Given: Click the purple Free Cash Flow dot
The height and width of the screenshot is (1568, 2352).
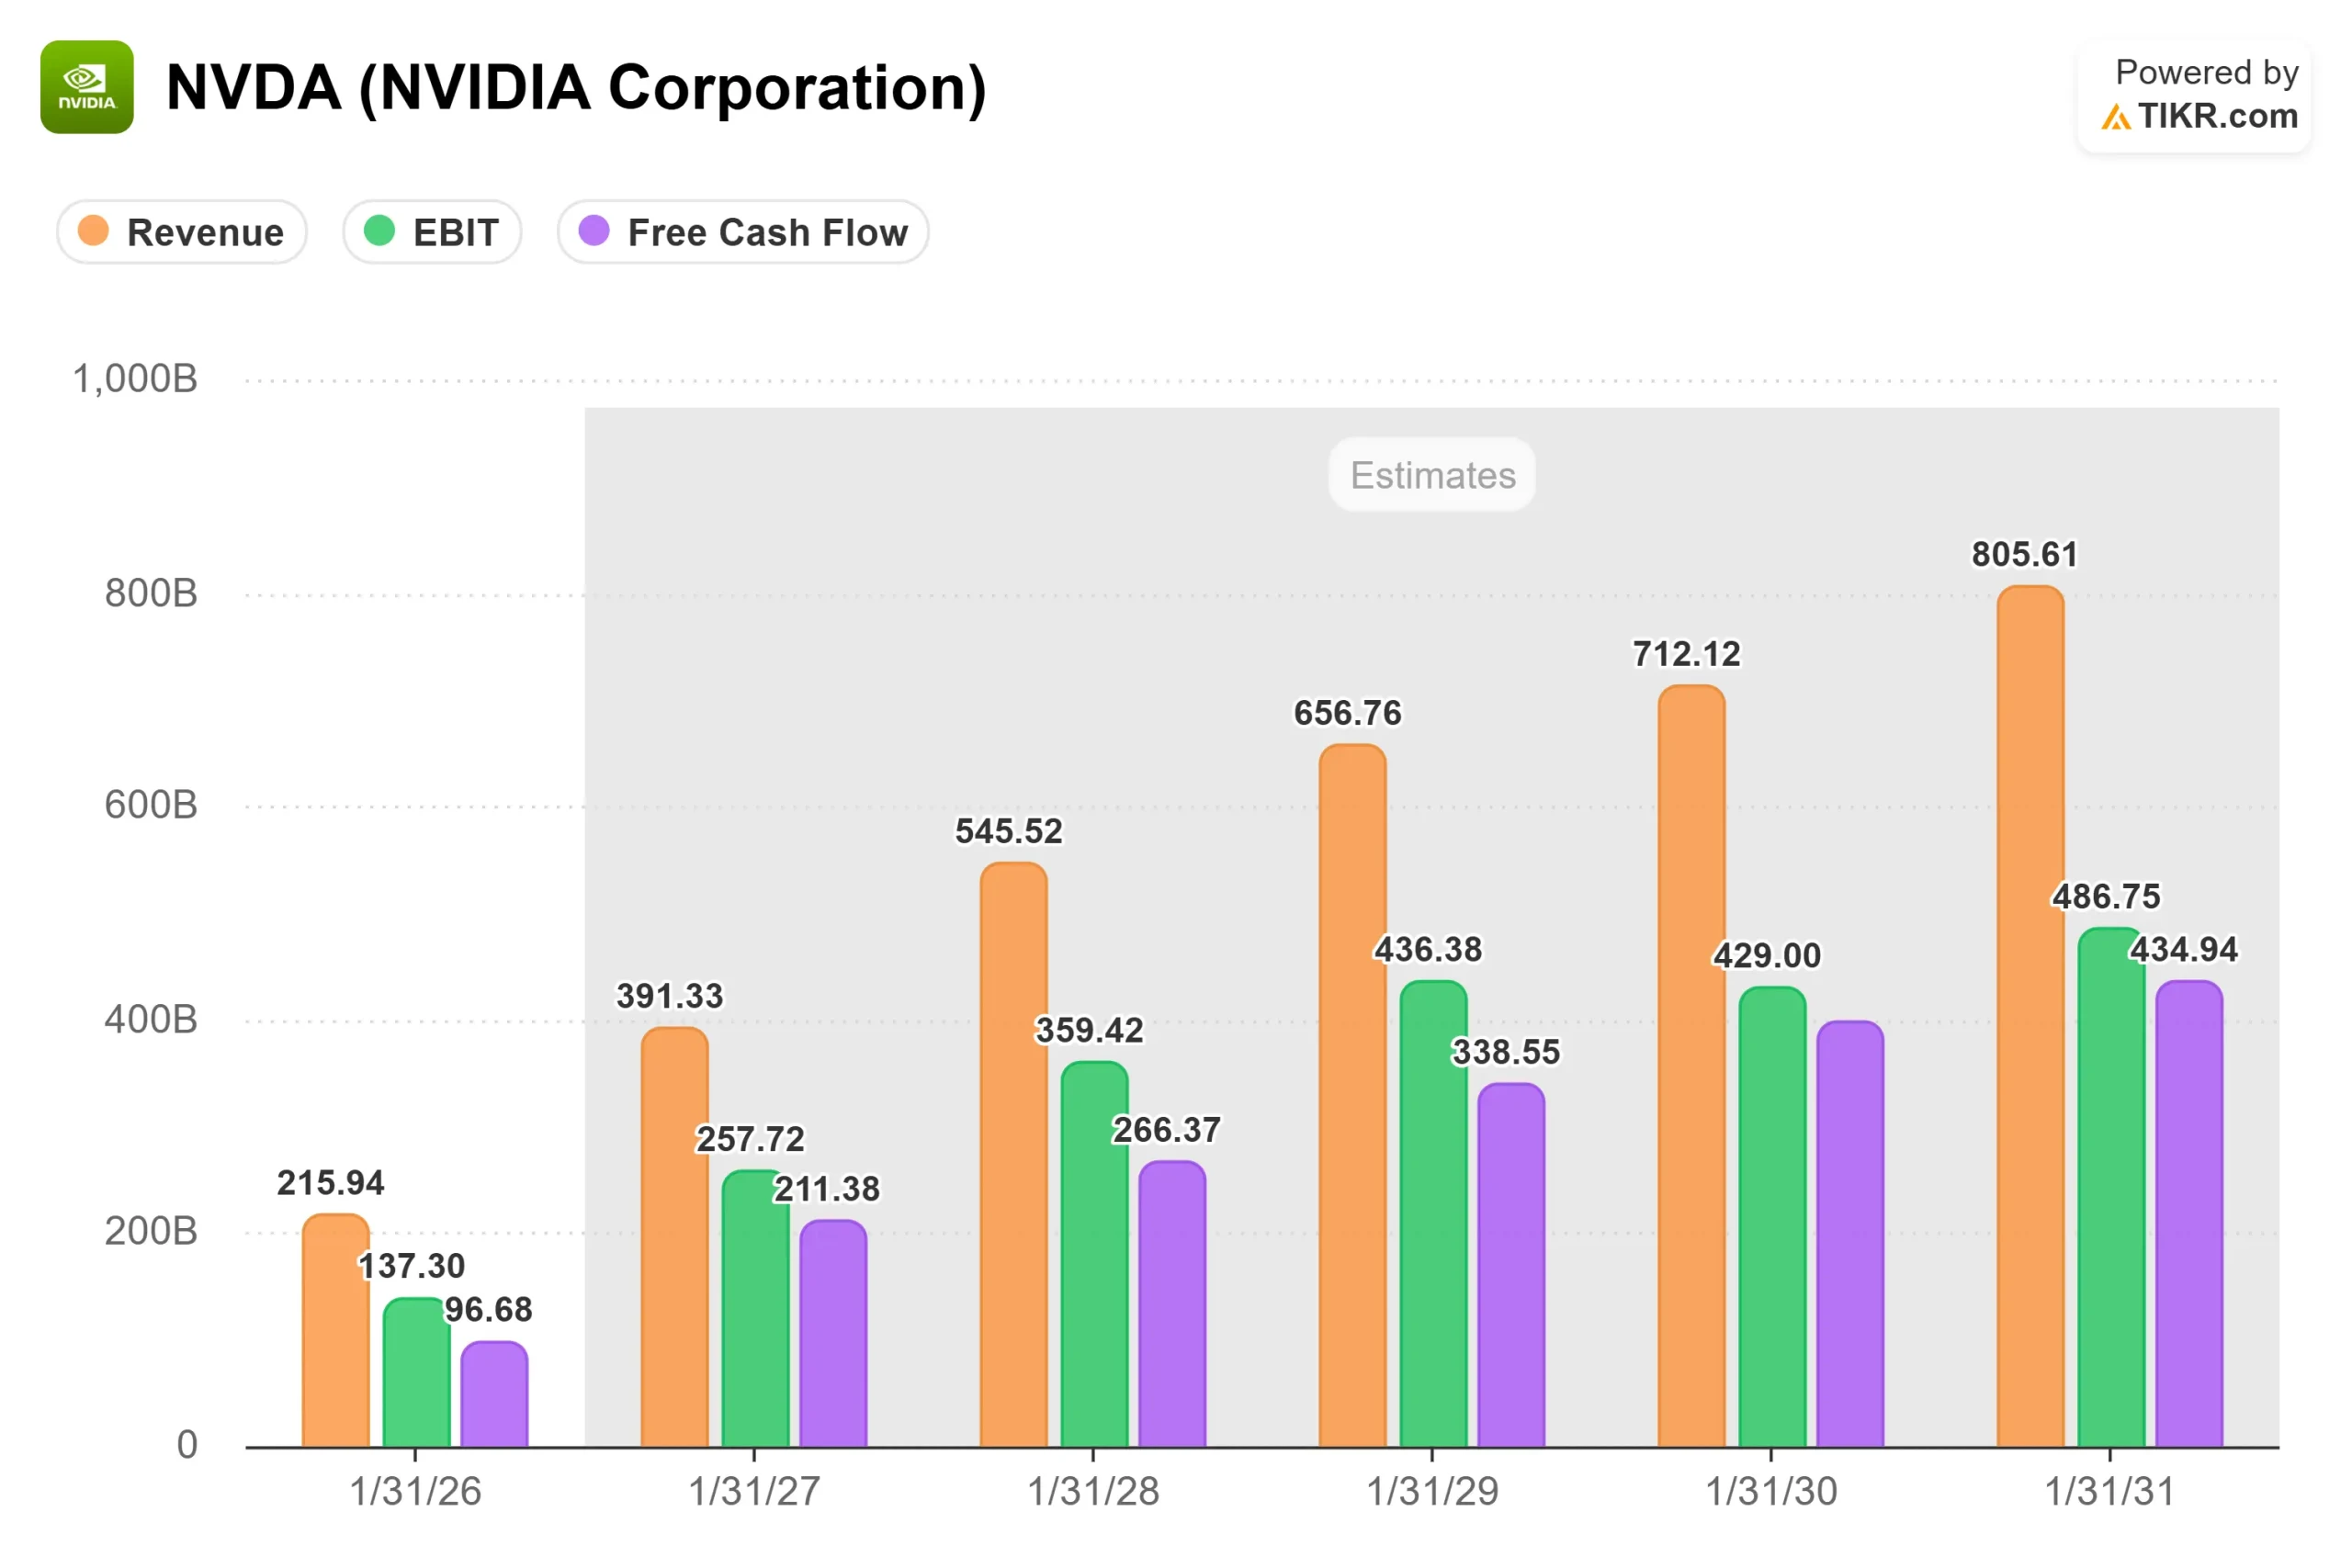Looking at the screenshot, I should [x=594, y=231].
